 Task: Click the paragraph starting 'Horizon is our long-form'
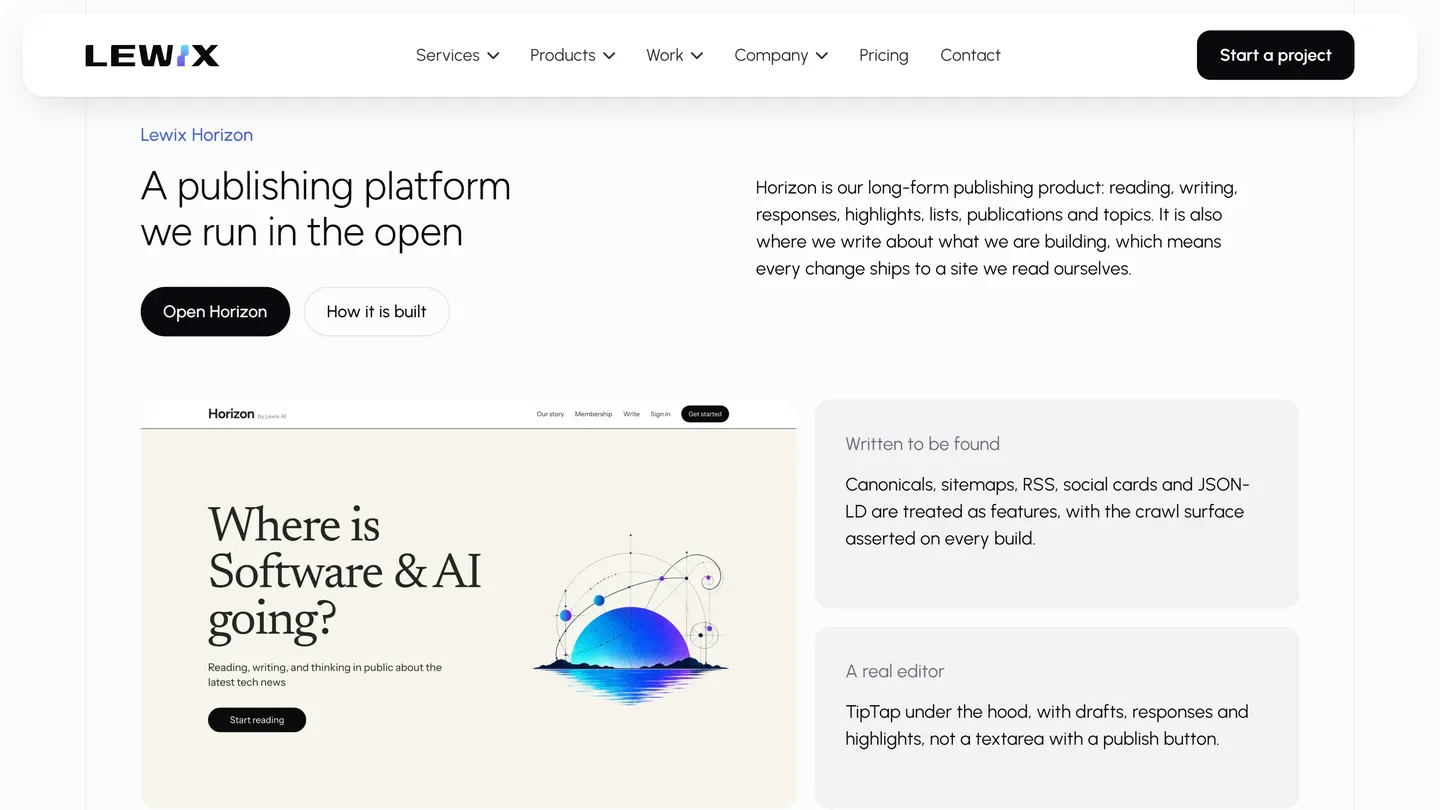[997, 228]
